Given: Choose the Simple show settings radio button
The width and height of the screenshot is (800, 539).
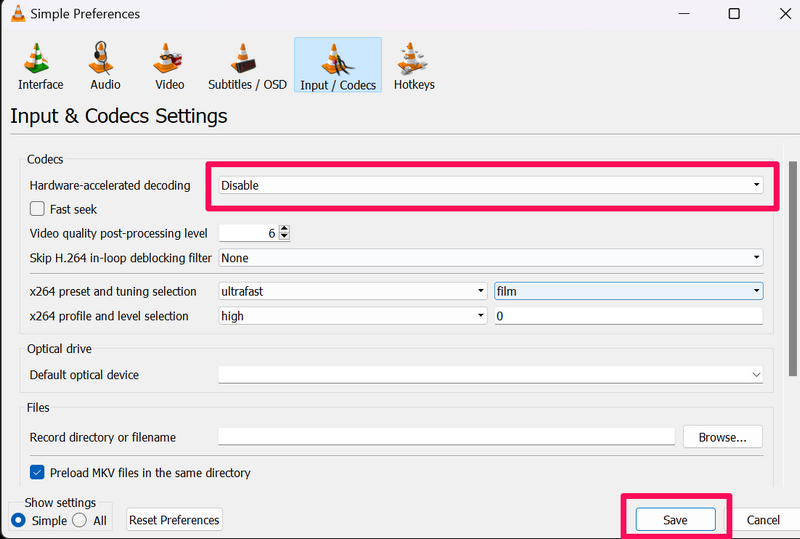Looking at the screenshot, I should click(x=19, y=520).
